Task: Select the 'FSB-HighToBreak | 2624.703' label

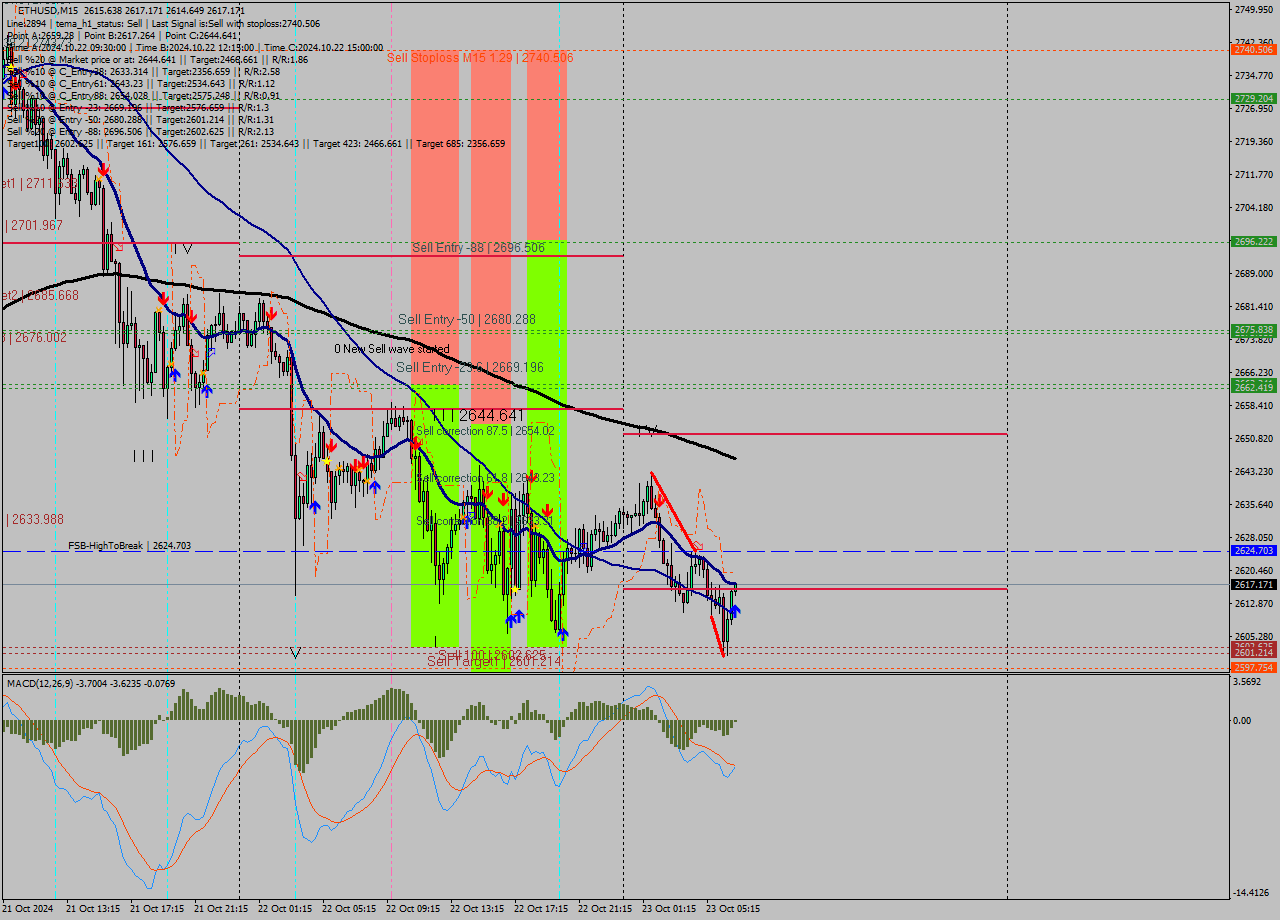Action: (129, 546)
